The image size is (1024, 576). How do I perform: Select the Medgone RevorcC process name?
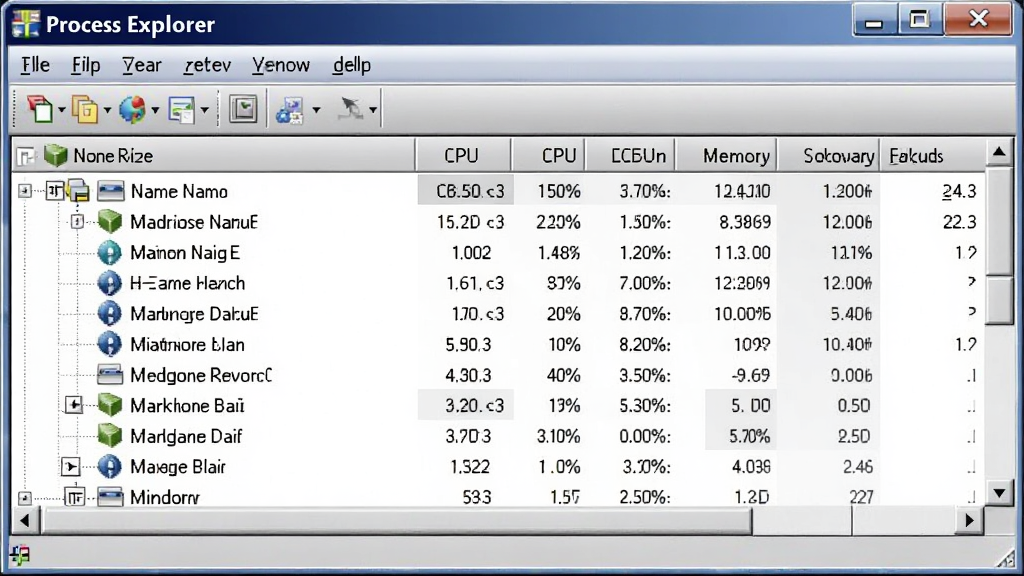click(x=200, y=376)
